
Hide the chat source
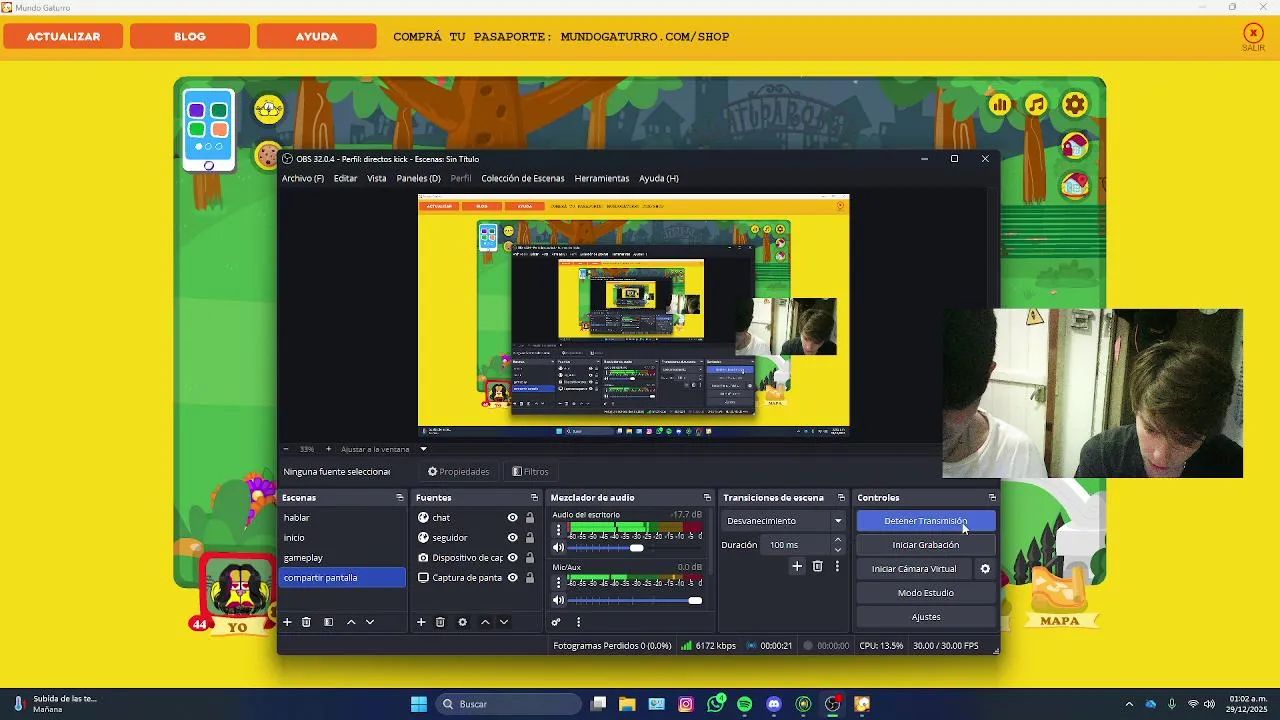(x=512, y=518)
